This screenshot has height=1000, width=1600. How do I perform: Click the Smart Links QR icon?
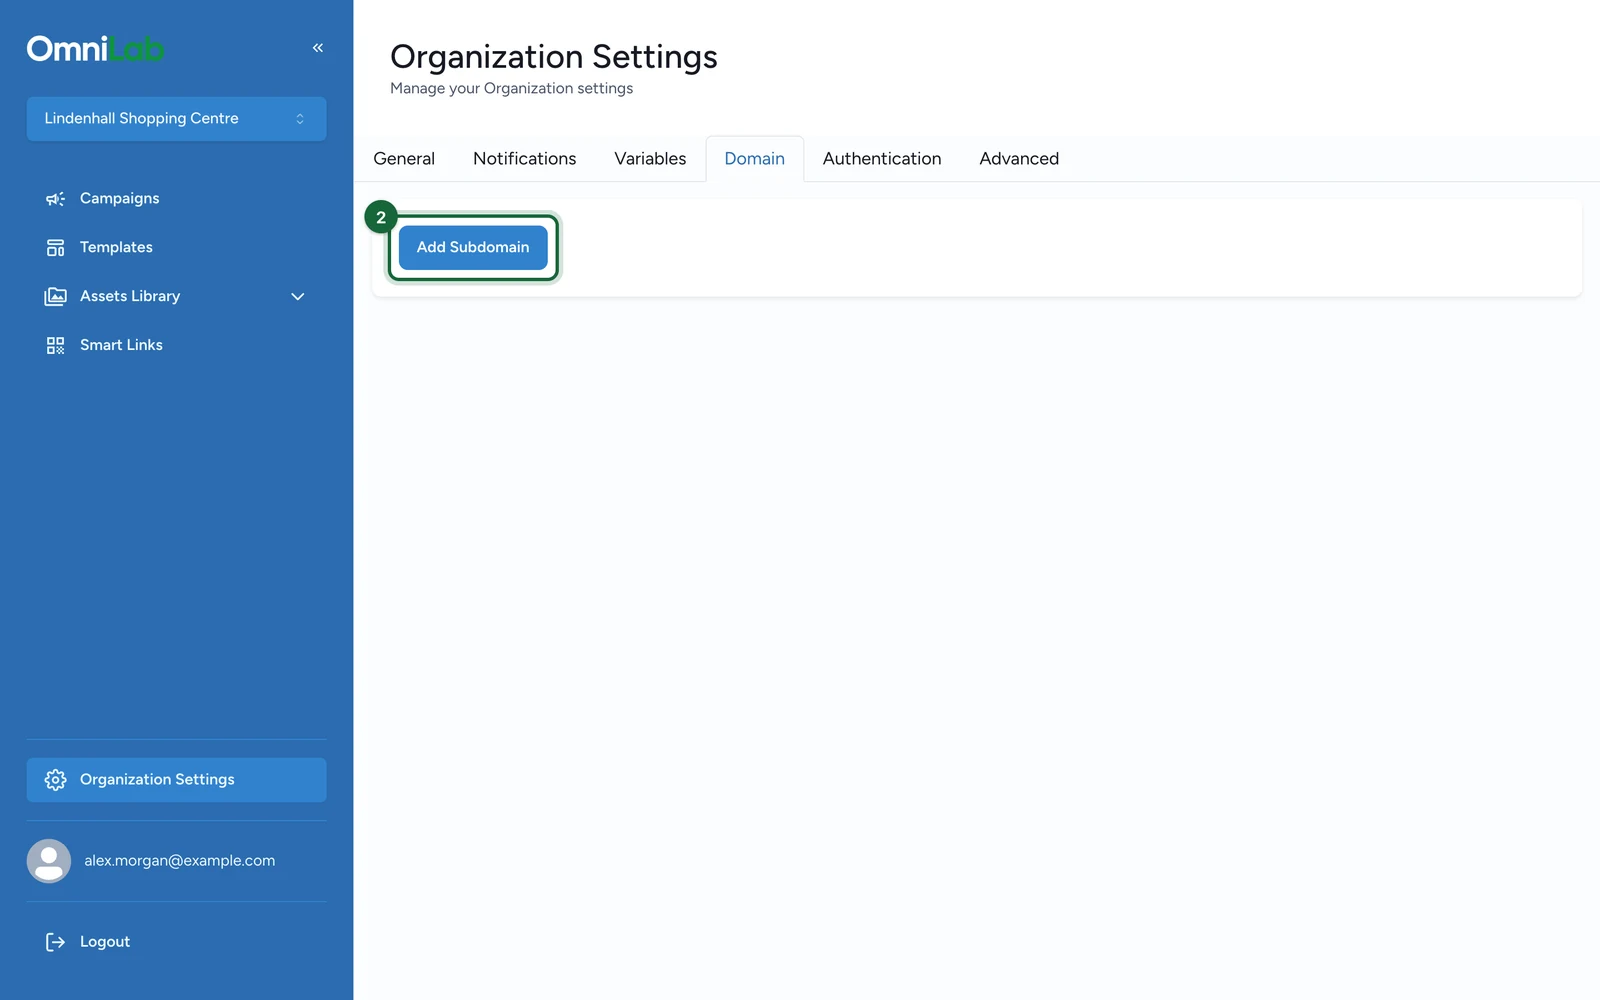point(55,346)
